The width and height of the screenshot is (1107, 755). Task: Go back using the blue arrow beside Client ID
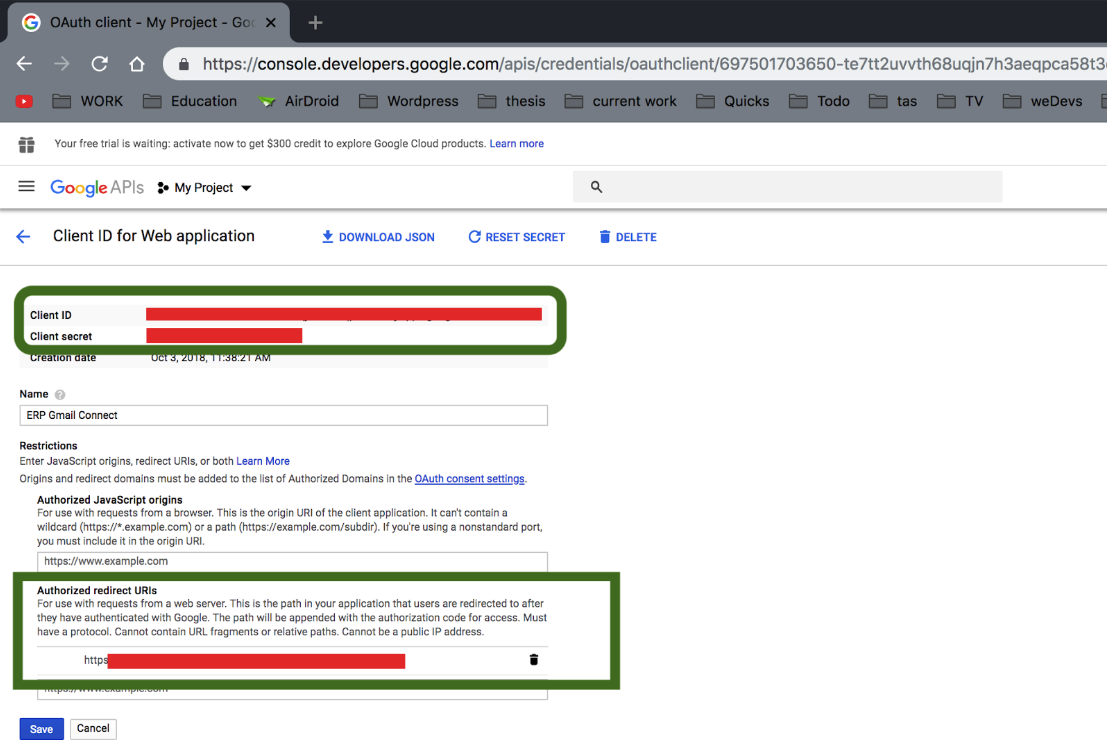pyautogui.click(x=23, y=237)
